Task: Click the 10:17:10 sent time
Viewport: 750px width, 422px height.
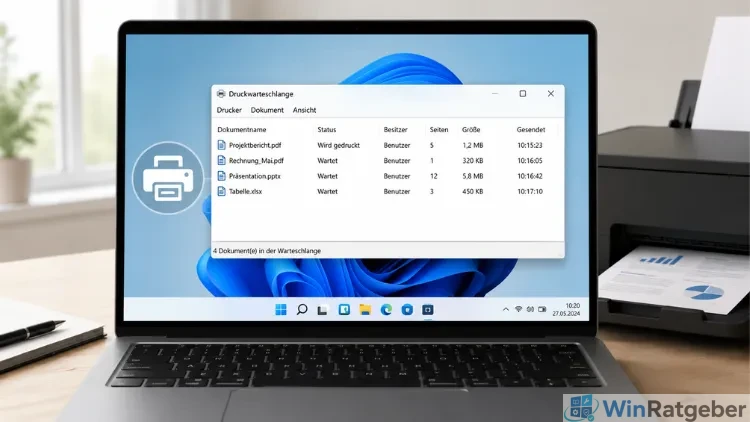Action: click(529, 191)
